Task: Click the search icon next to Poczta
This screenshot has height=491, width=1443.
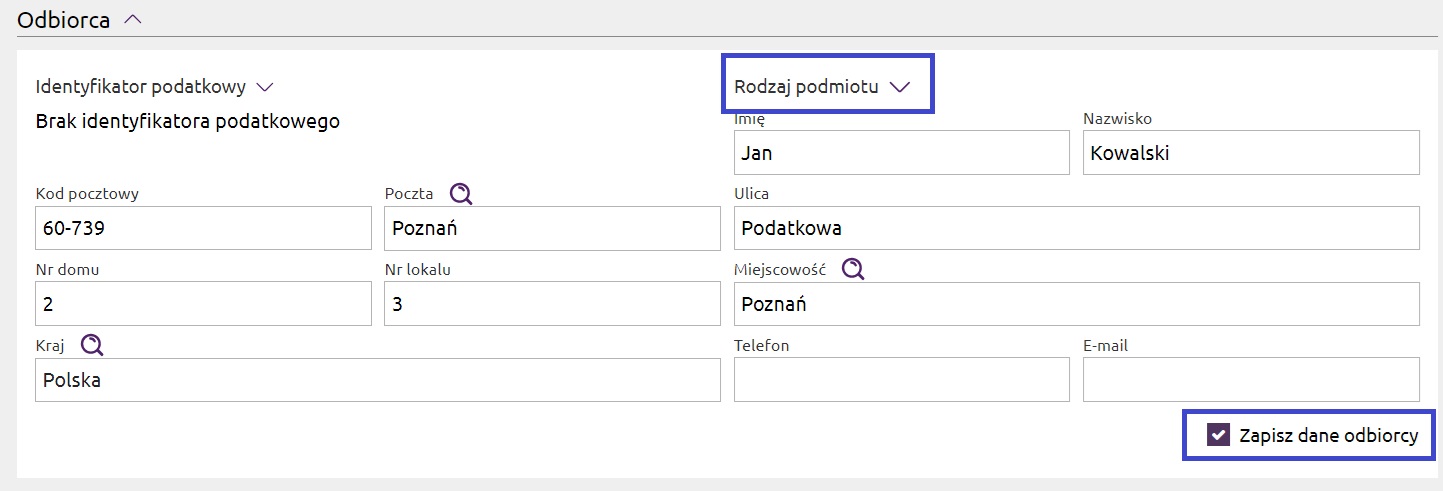Action: tap(460, 194)
